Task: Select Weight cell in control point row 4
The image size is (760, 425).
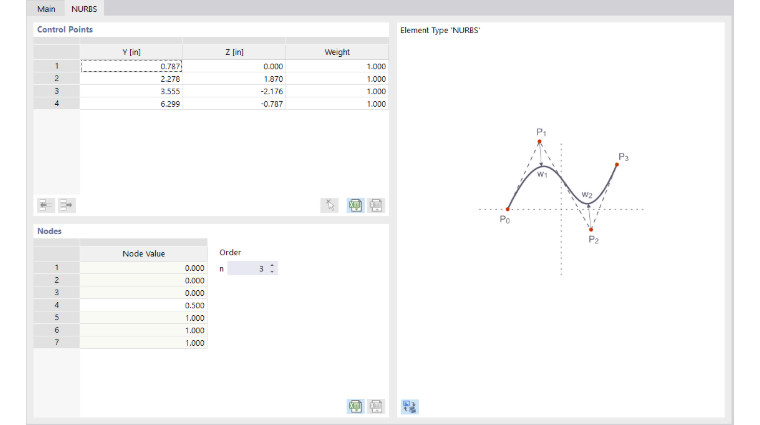Action: click(x=337, y=104)
